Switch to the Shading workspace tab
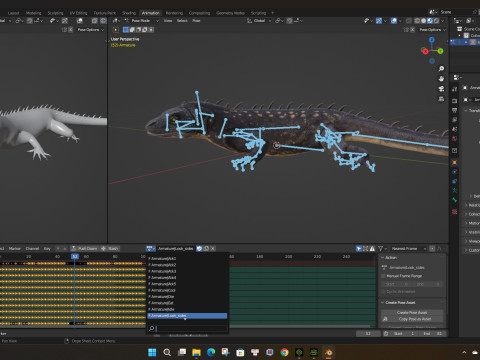 (129, 13)
